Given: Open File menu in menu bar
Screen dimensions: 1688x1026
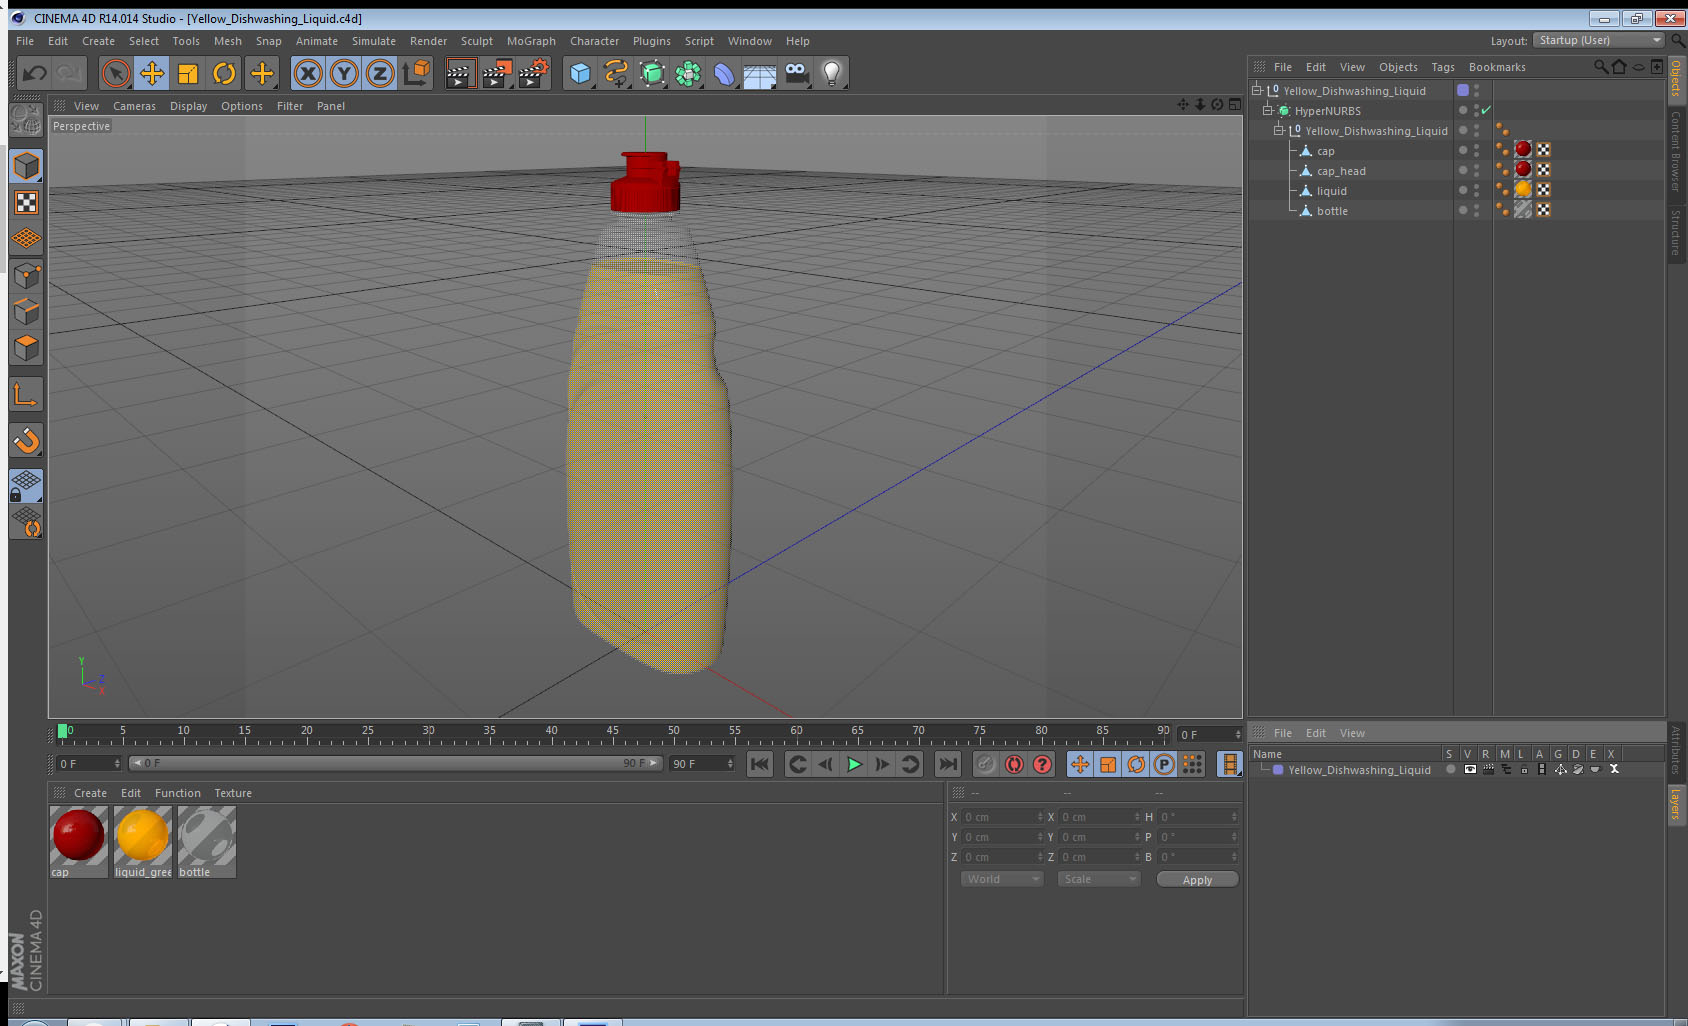Looking at the screenshot, I should click(25, 41).
